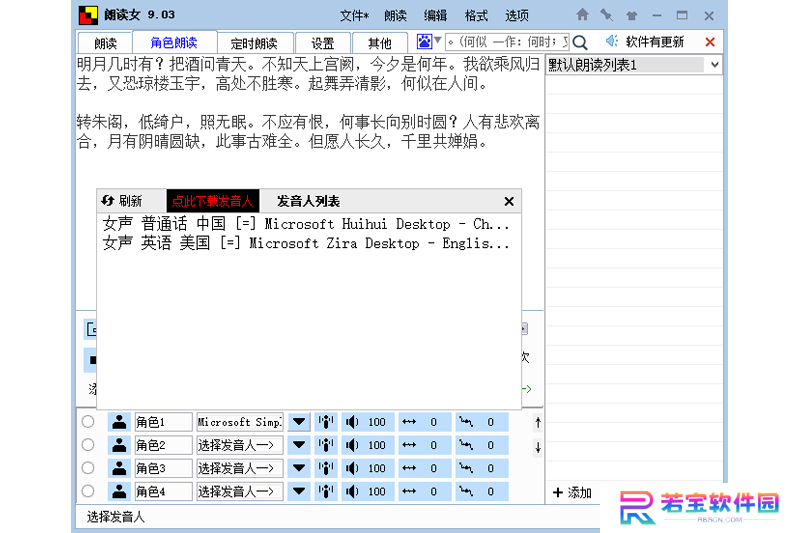Click volume value 100 for 角色1
The image size is (800, 533).
pyautogui.click(x=377, y=422)
